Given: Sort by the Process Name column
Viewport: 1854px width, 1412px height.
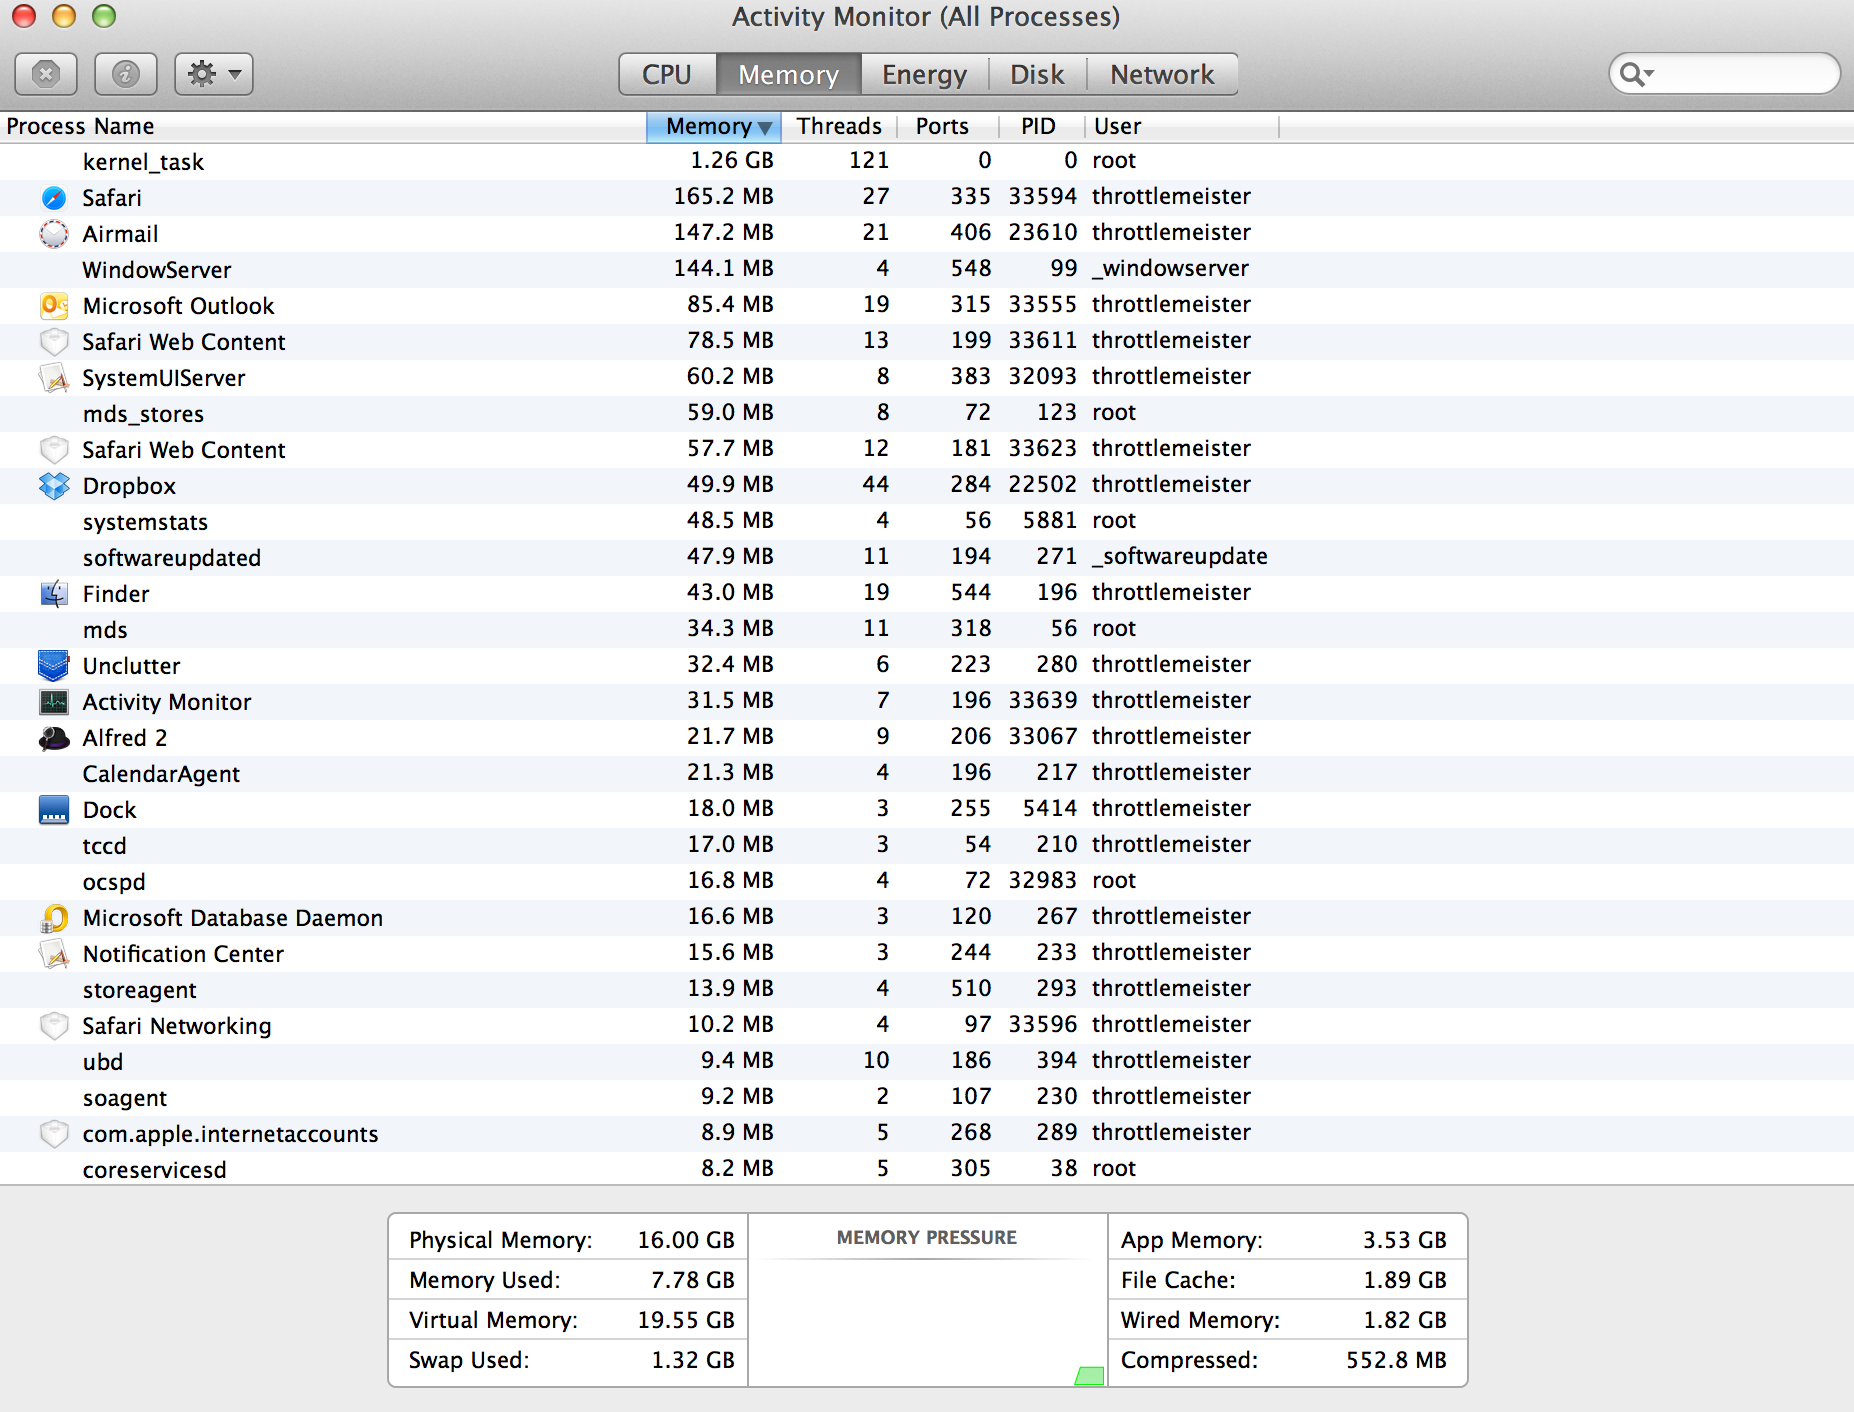Looking at the screenshot, I should pyautogui.click(x=323, y=126).
